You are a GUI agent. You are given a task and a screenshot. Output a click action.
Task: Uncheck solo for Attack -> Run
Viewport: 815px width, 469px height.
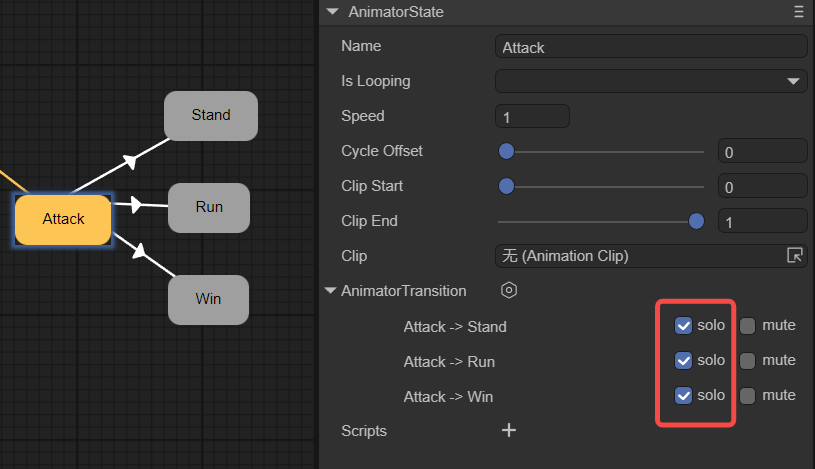pyautogui.click(x=684, y=360)
